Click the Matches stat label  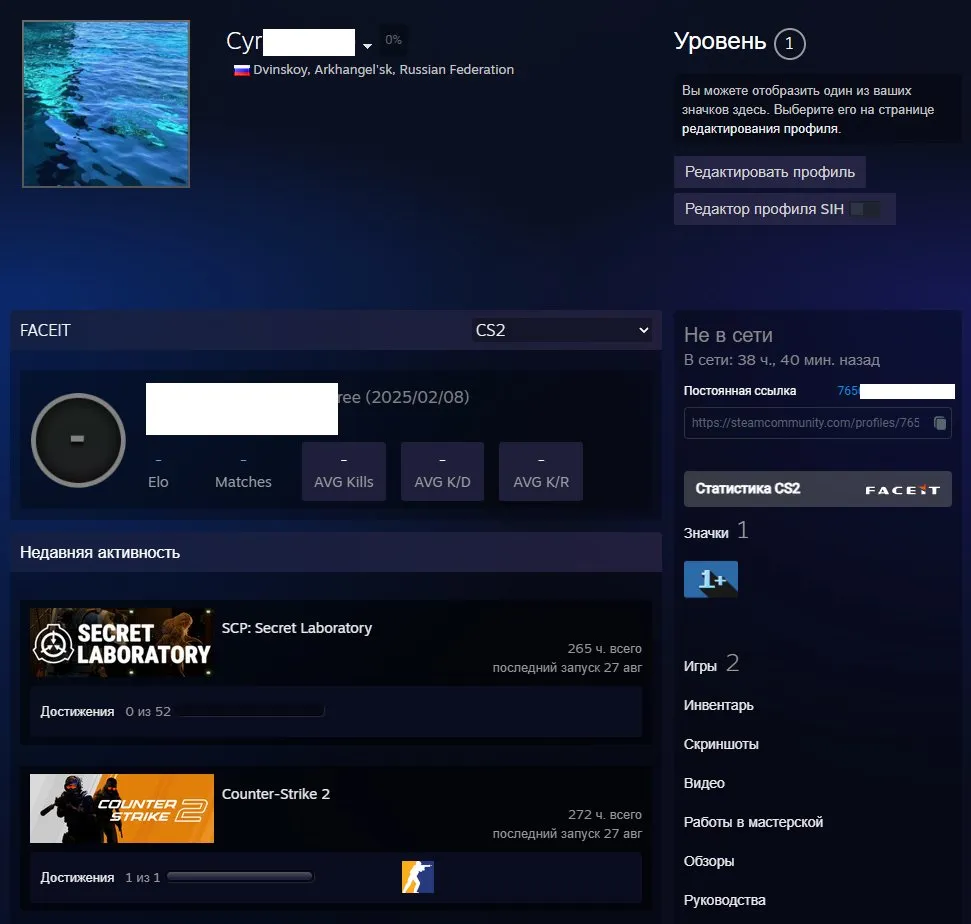point(243,482)
